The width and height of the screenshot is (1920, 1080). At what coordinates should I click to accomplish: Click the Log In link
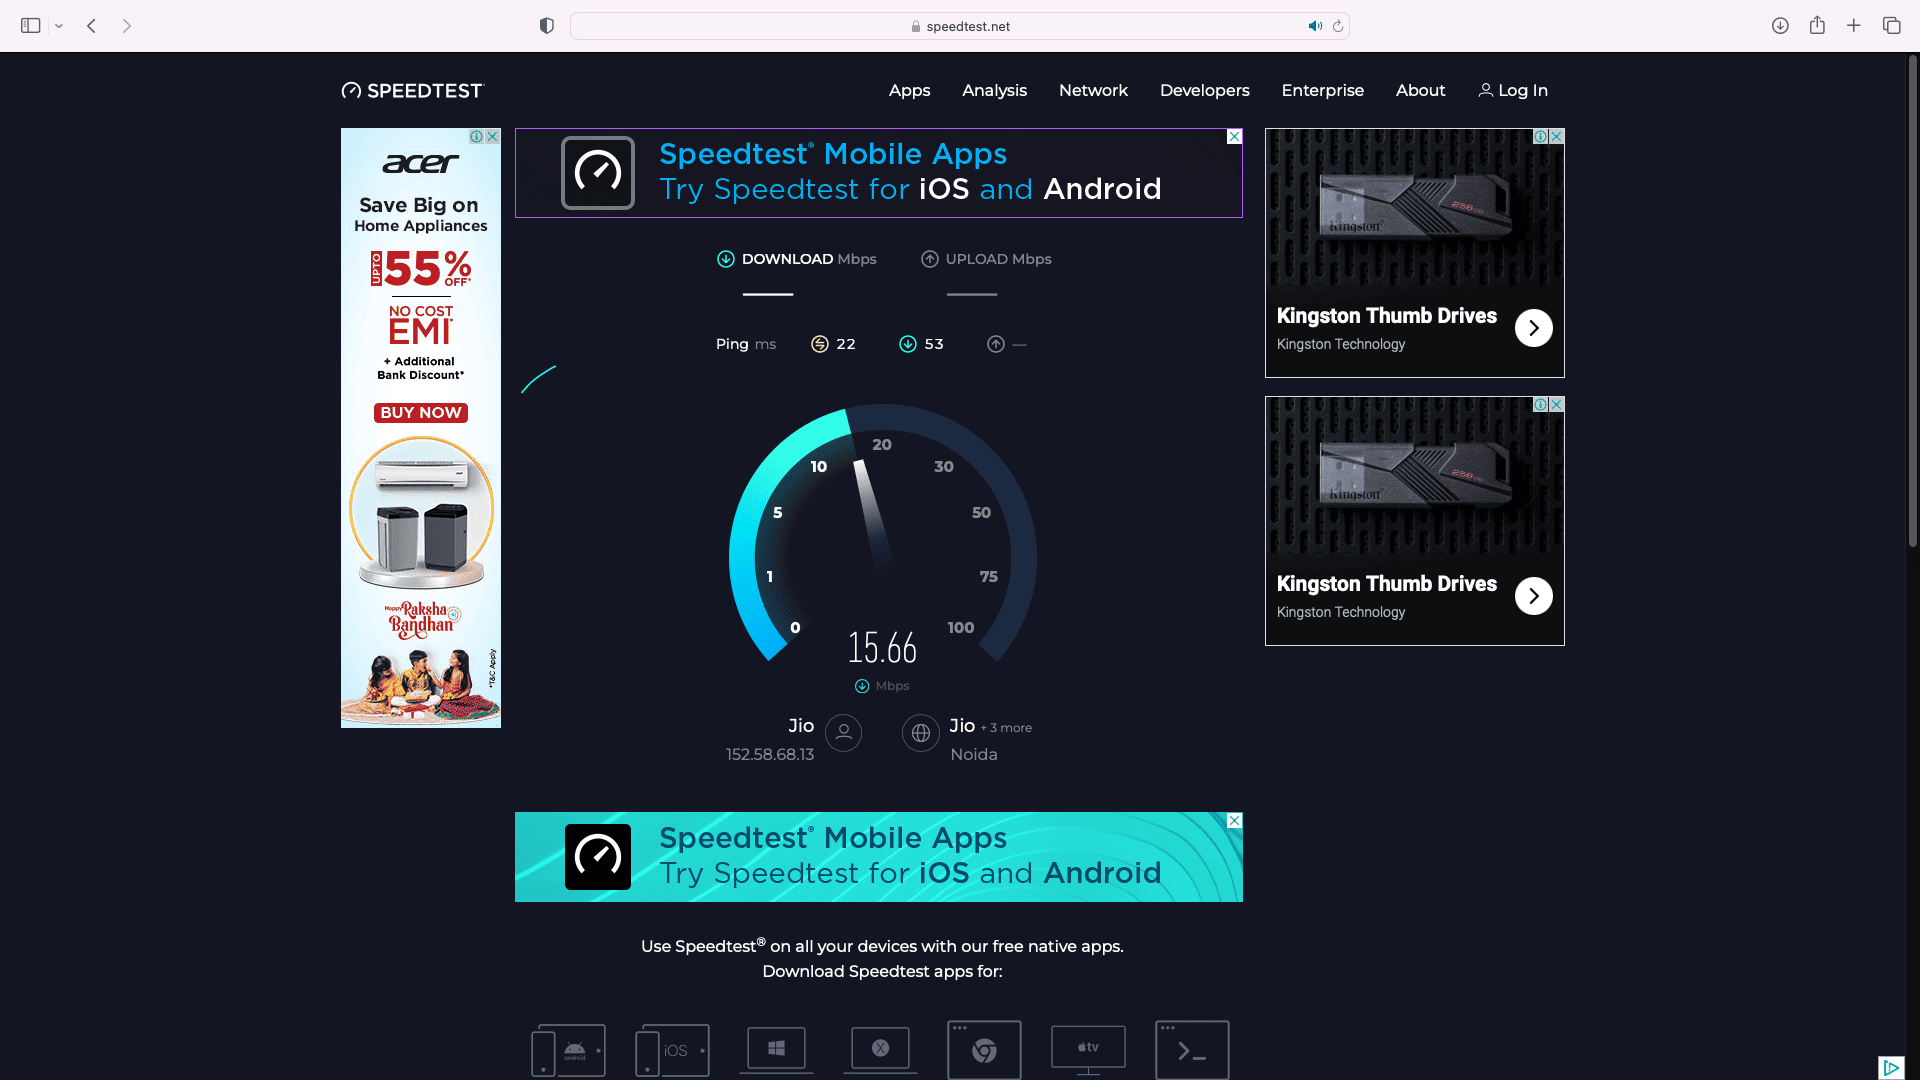click(1513, 90)
